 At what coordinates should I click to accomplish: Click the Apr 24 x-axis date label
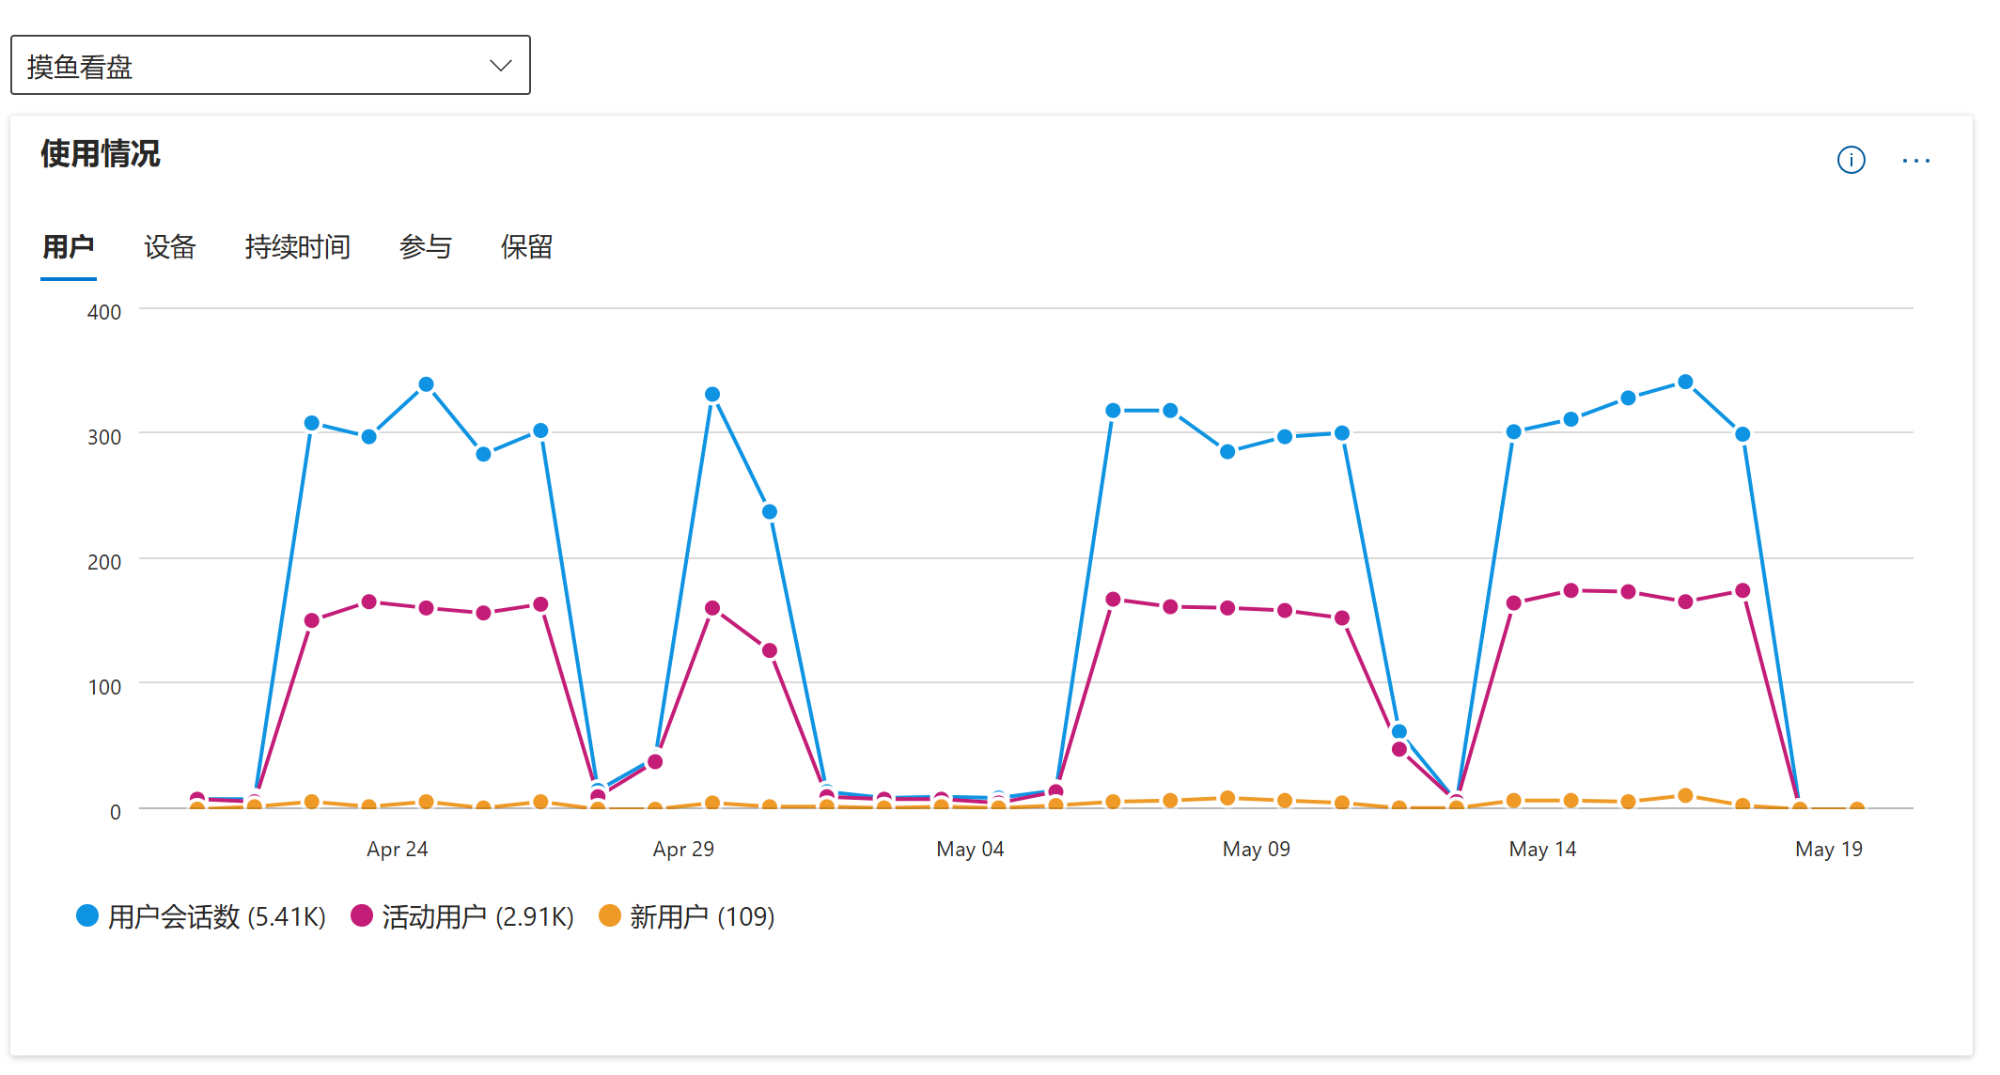tap(397, 849)
